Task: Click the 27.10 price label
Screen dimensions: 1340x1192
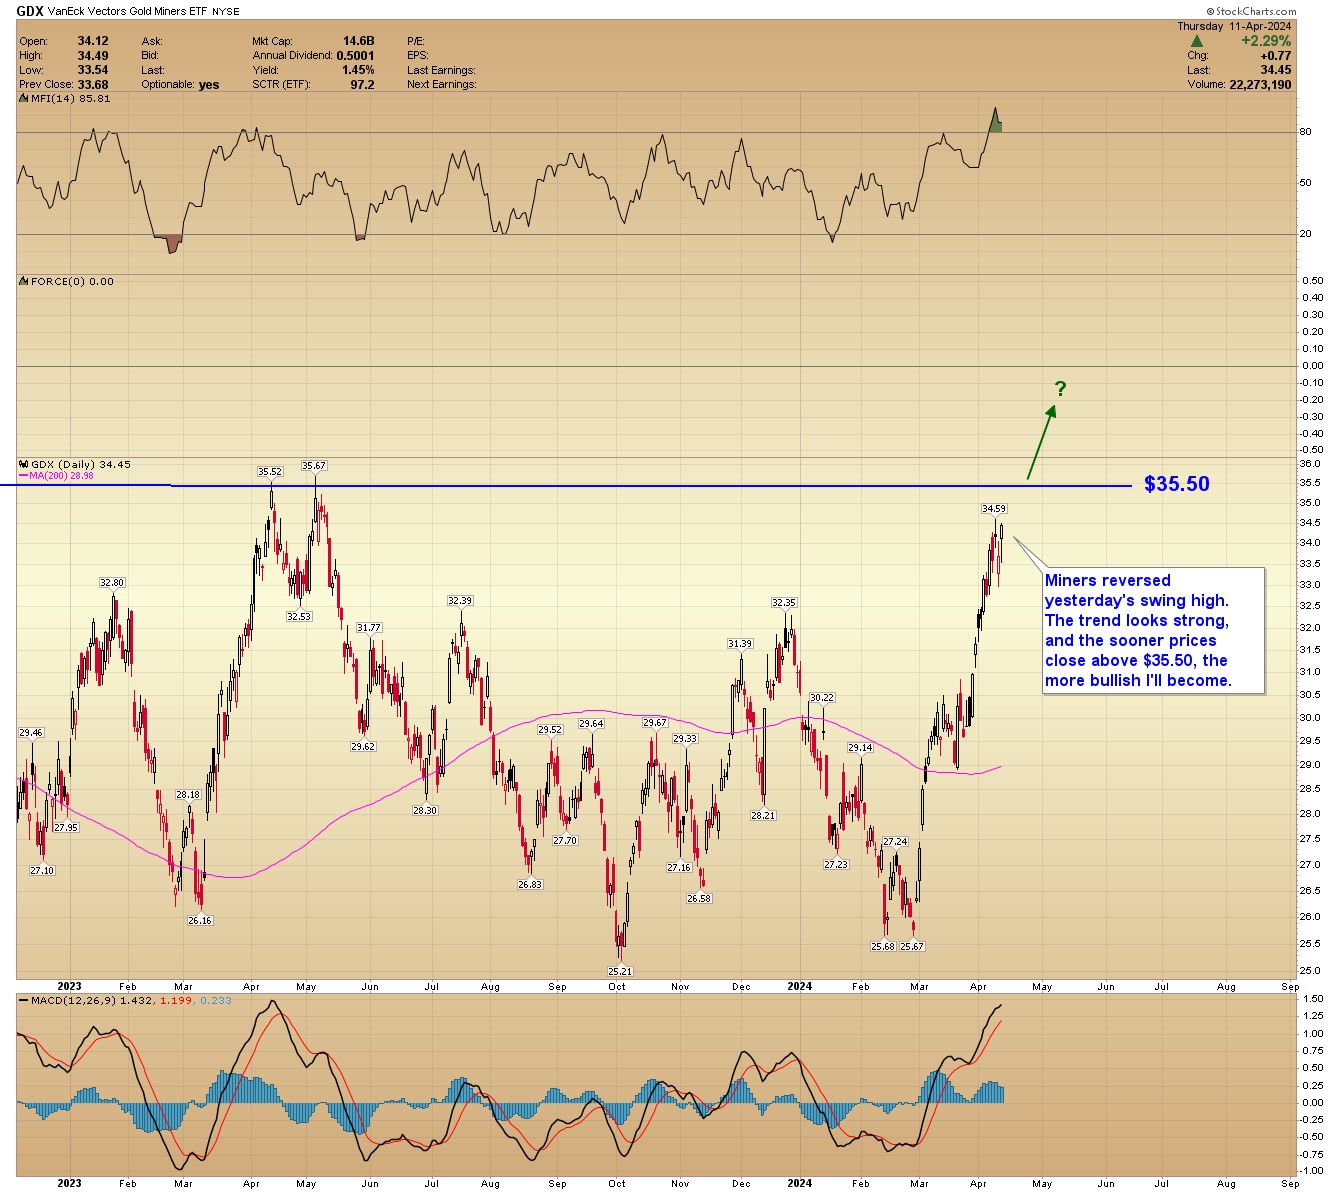Action: point(42,871)
